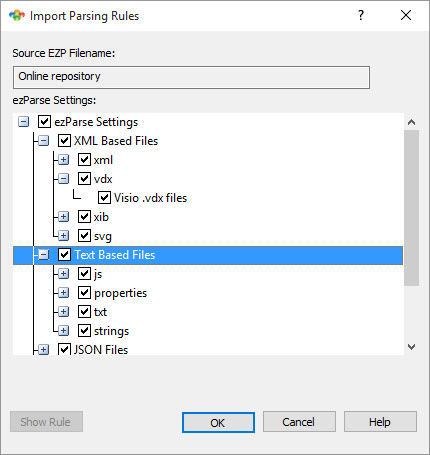Select the txt tree item label
This screenshot has height=455, width=430.
click(100, 312)
